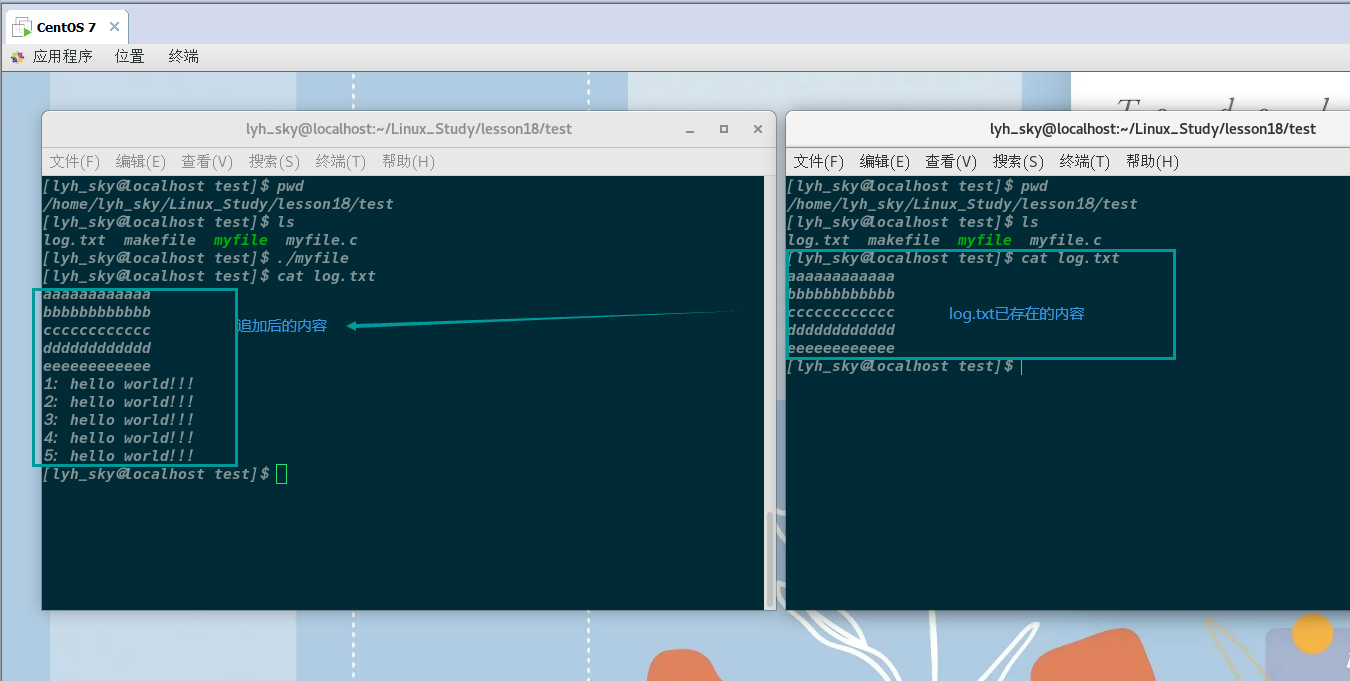Click 'cat log.txt' command in left terminal
The image size is (1350, 681).
[326, 276]
